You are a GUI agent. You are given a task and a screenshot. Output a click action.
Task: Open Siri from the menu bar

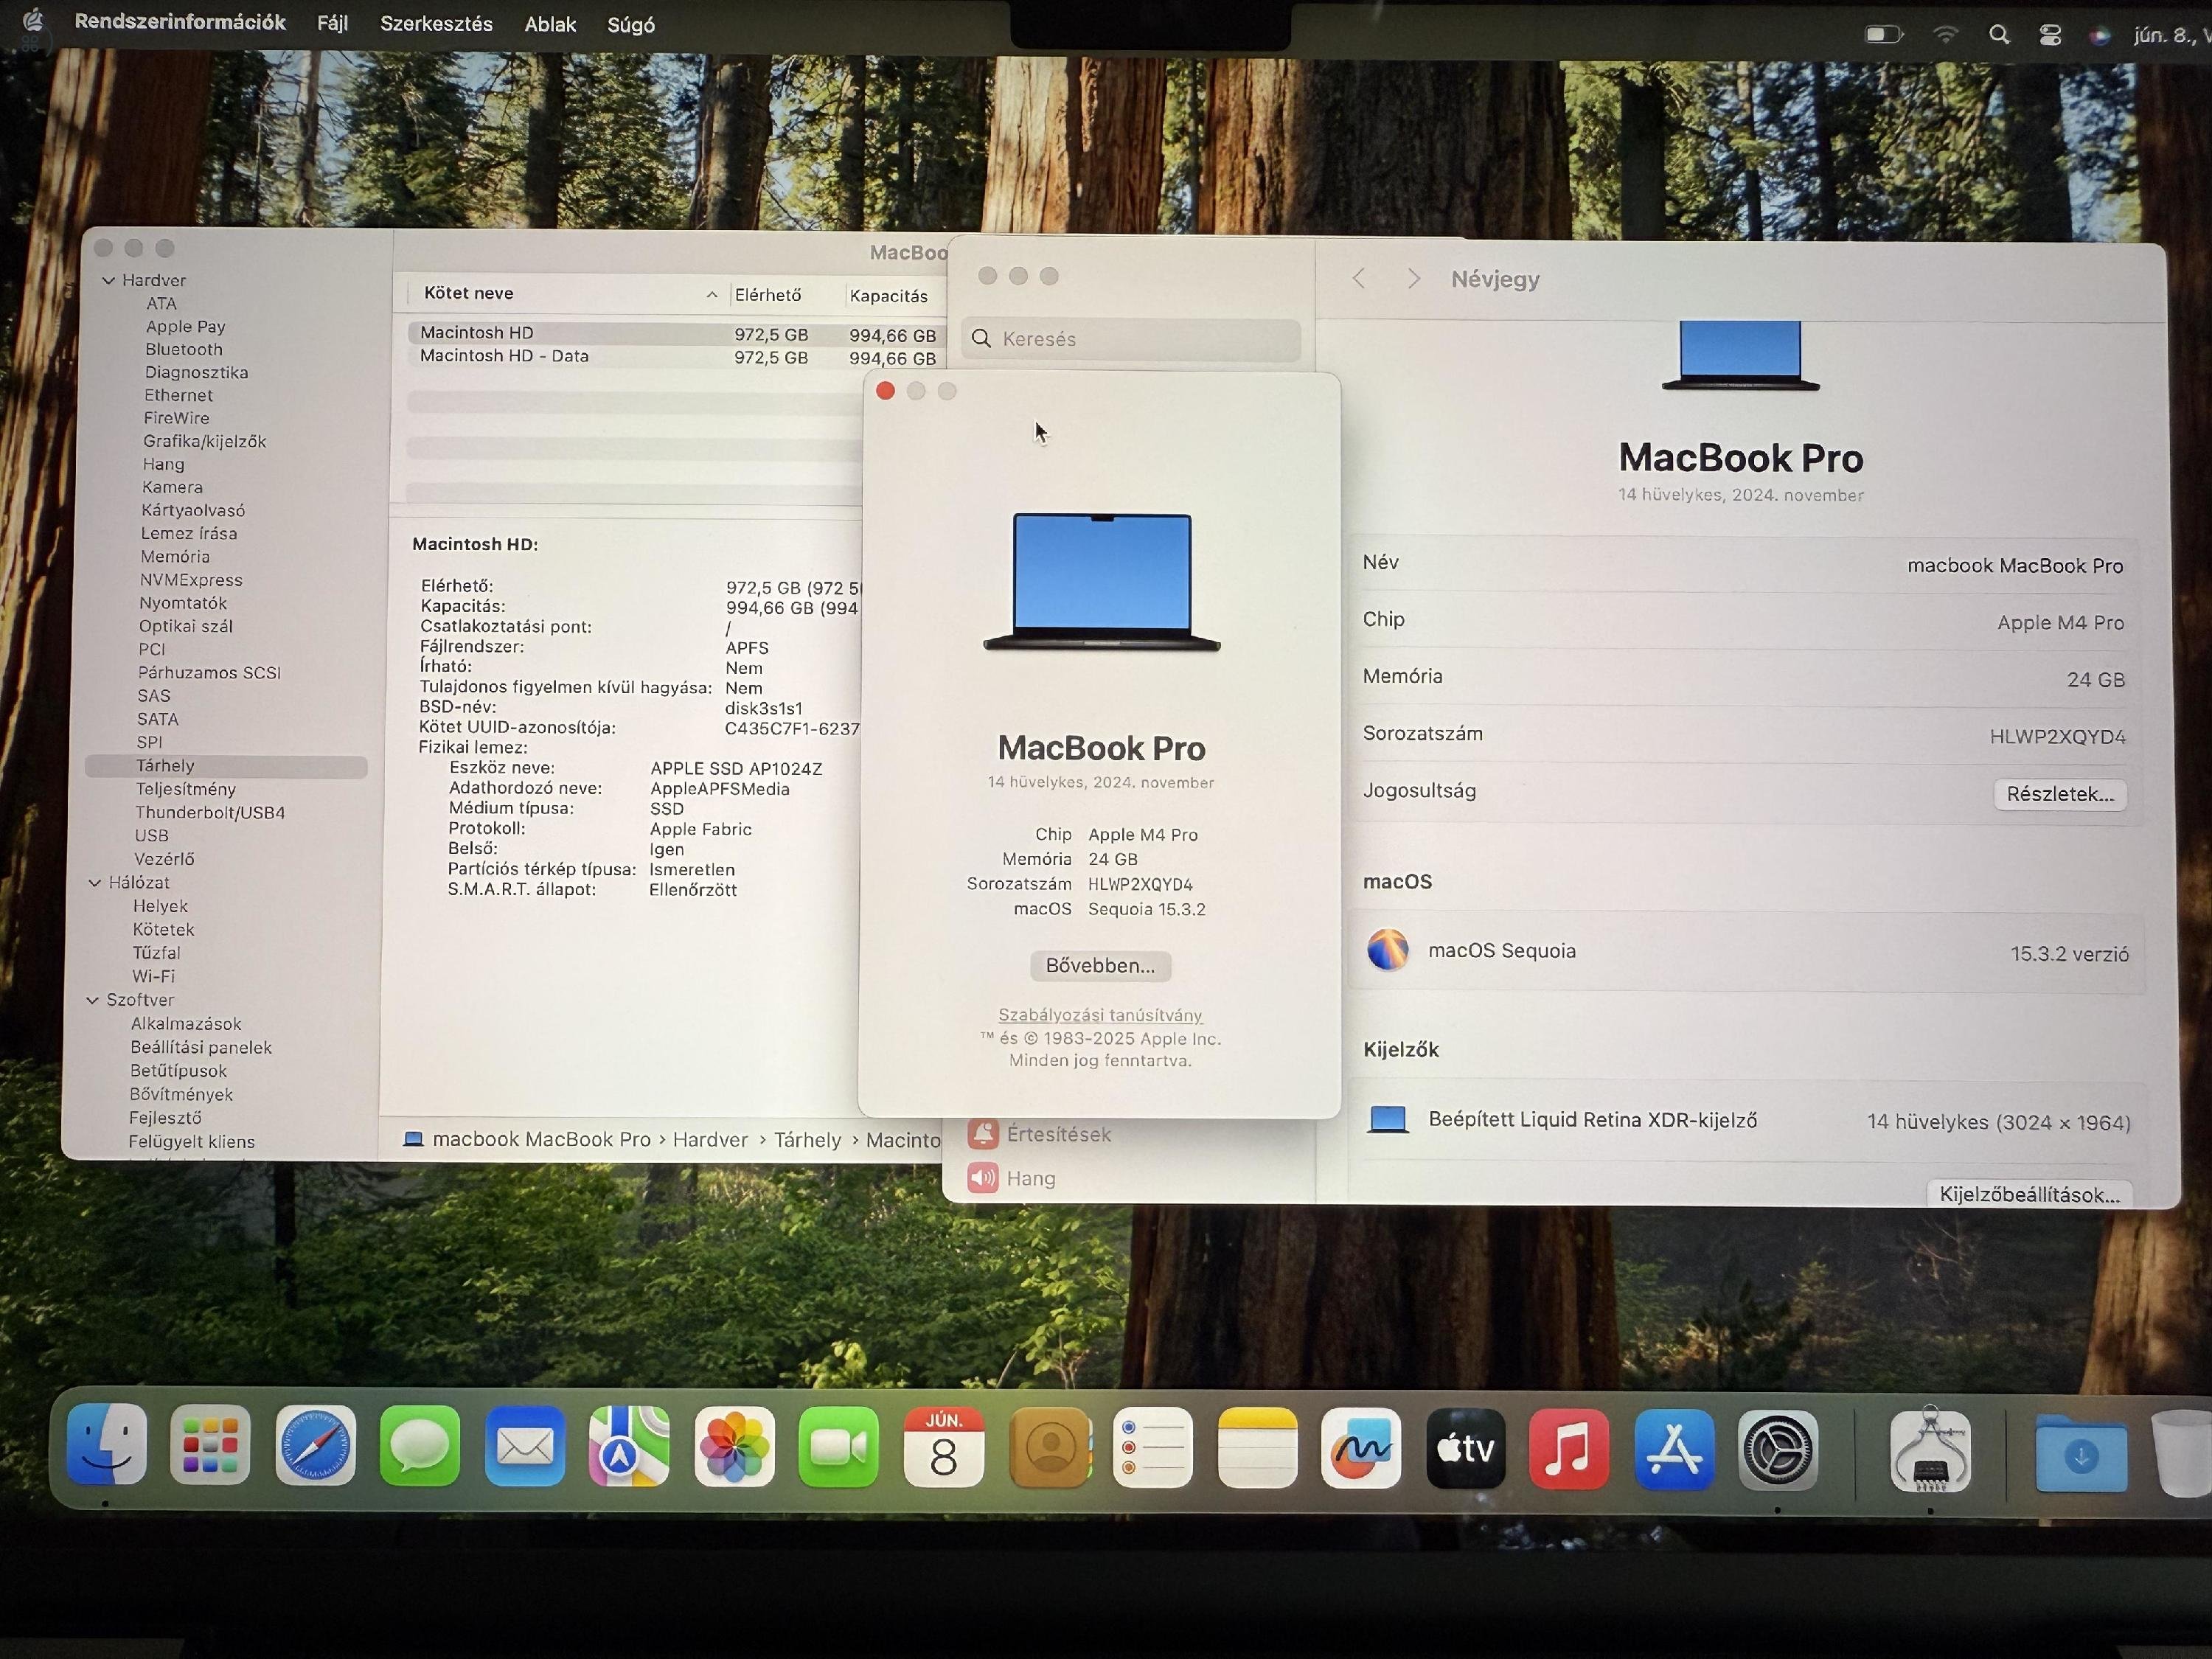[x=2099, y=35]
